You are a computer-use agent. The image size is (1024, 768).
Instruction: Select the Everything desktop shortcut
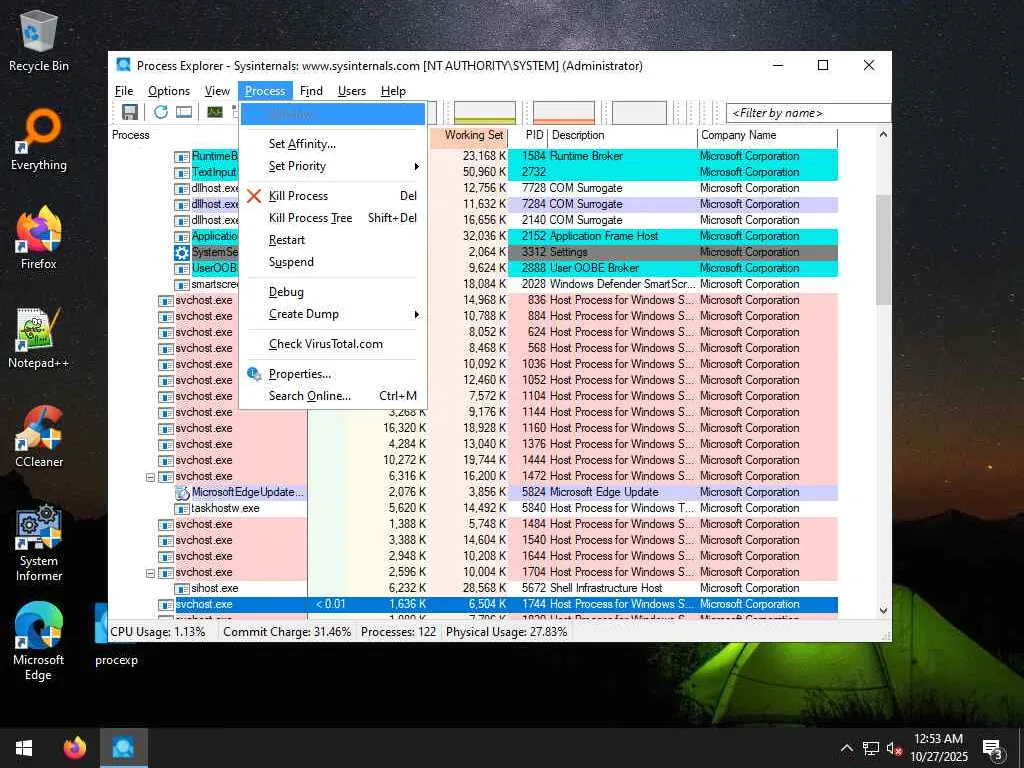39,140
